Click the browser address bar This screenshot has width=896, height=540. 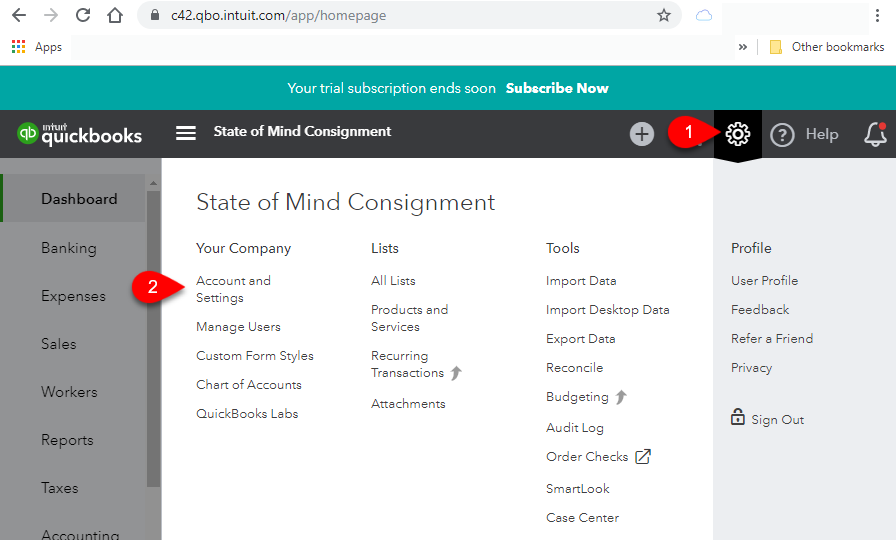(409, 15)
